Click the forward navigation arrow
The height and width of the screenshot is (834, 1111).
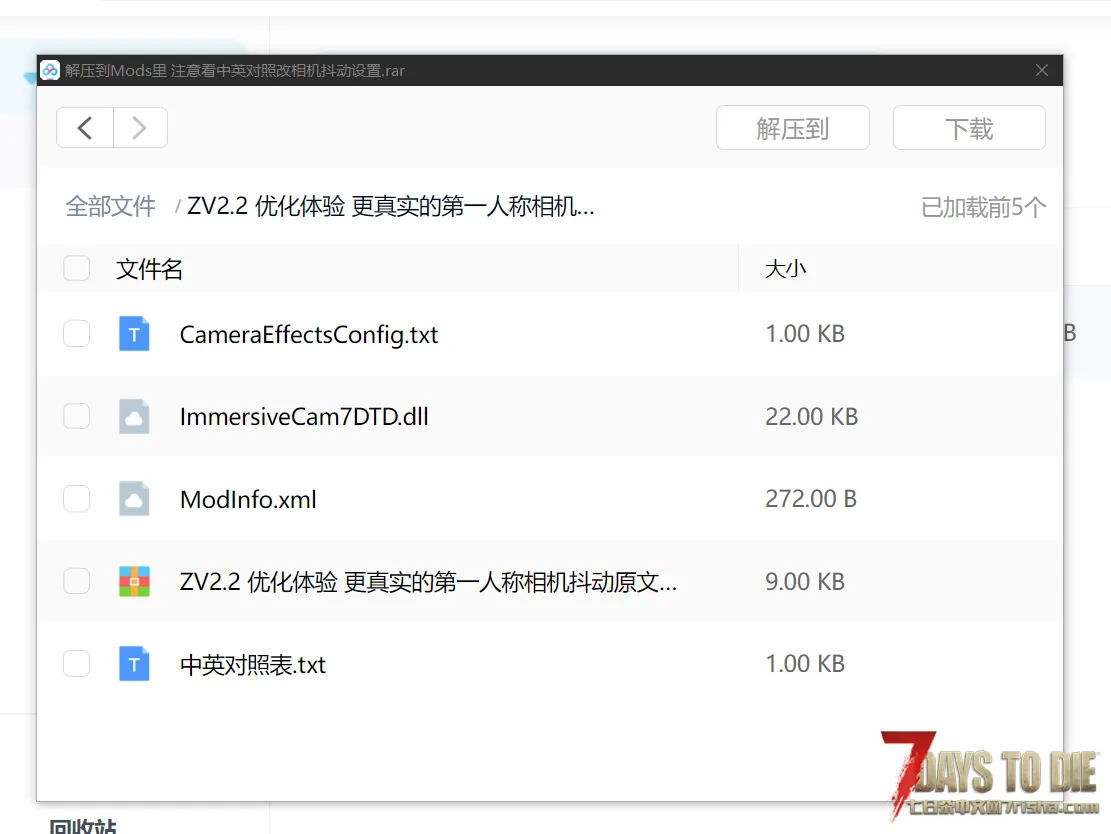[x=140, y=128]
